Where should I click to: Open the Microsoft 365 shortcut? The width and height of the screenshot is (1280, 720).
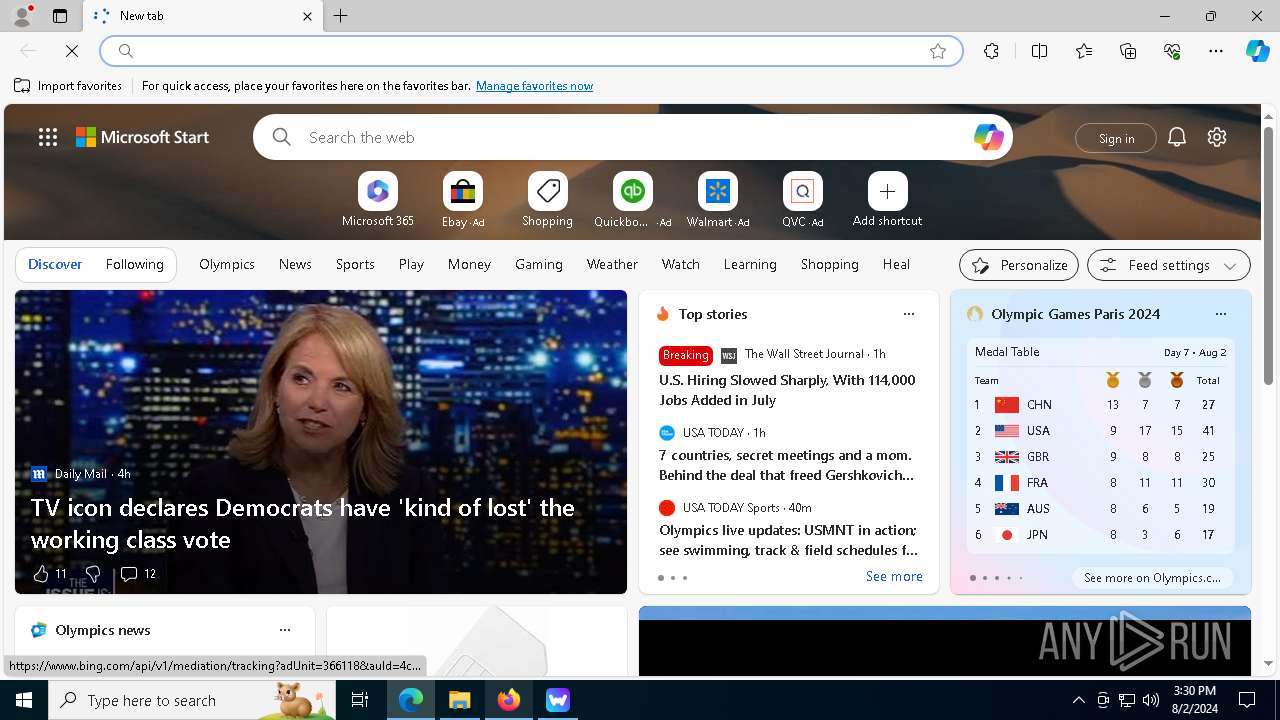pos(377,200)
